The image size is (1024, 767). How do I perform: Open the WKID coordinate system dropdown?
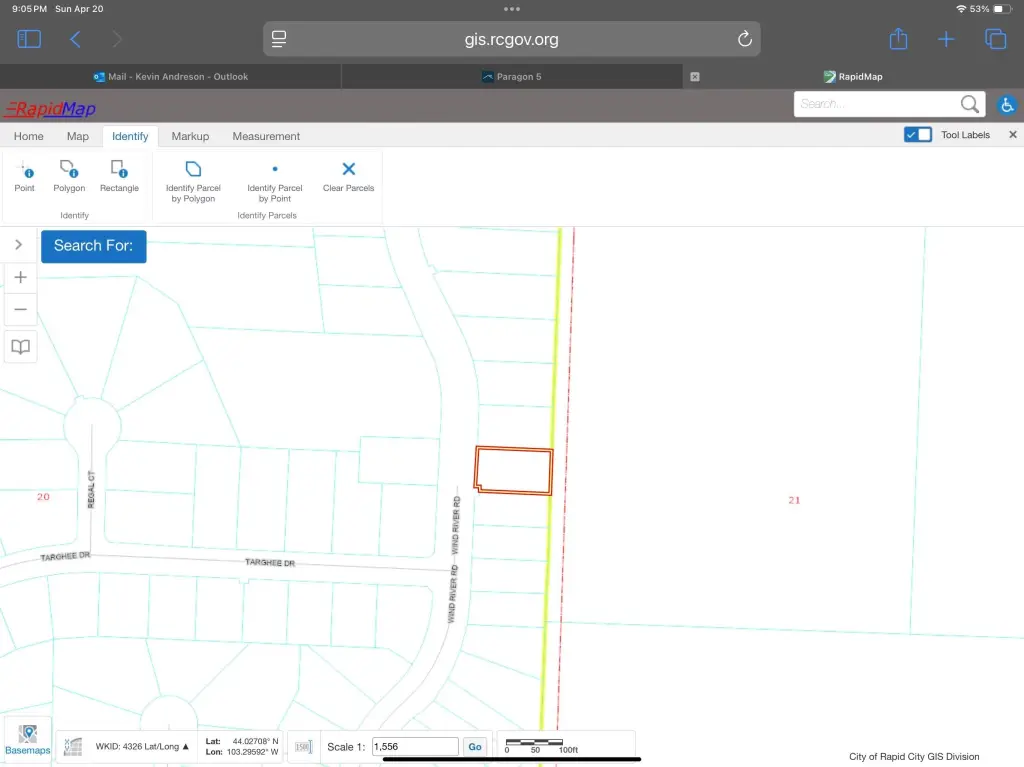[142, 746]
